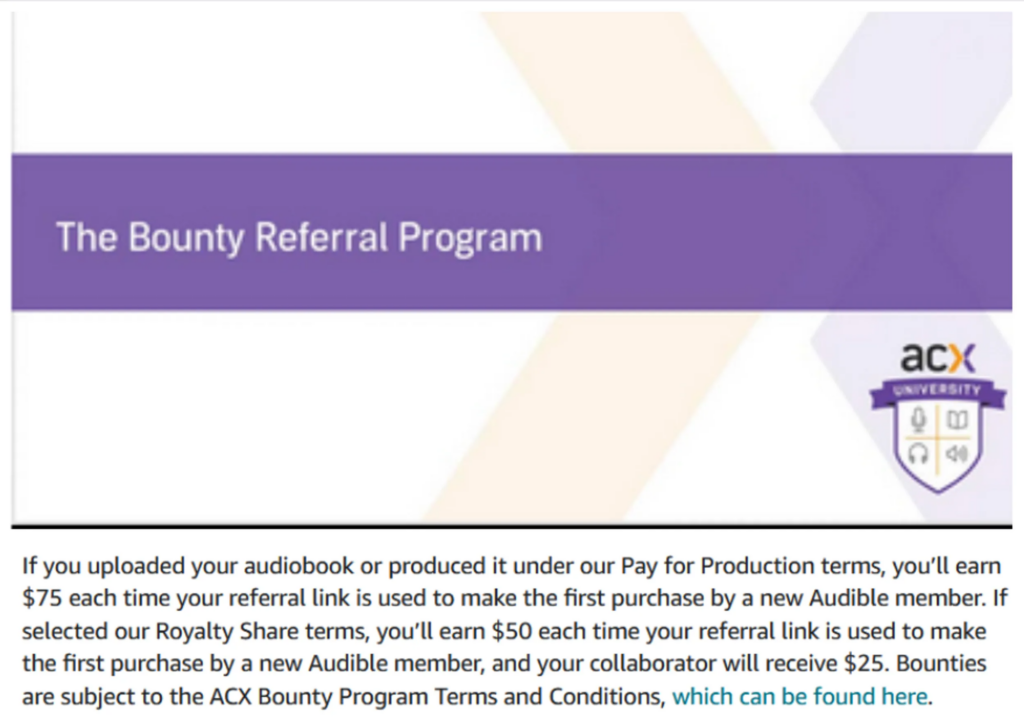This screenshot has height=726, width=1024.
Task: Click the purple University ribbon on the badge
Action: (x=937, y=390)
